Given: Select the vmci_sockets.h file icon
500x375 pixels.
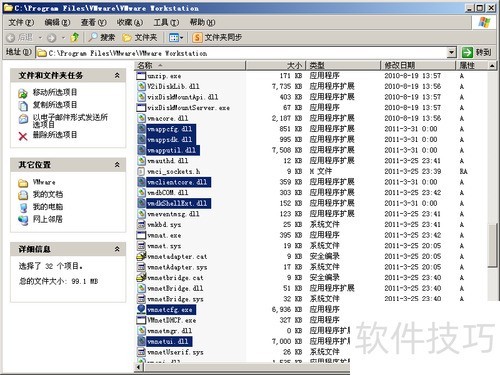Looking at the screenshot, I should pos(141,171).
